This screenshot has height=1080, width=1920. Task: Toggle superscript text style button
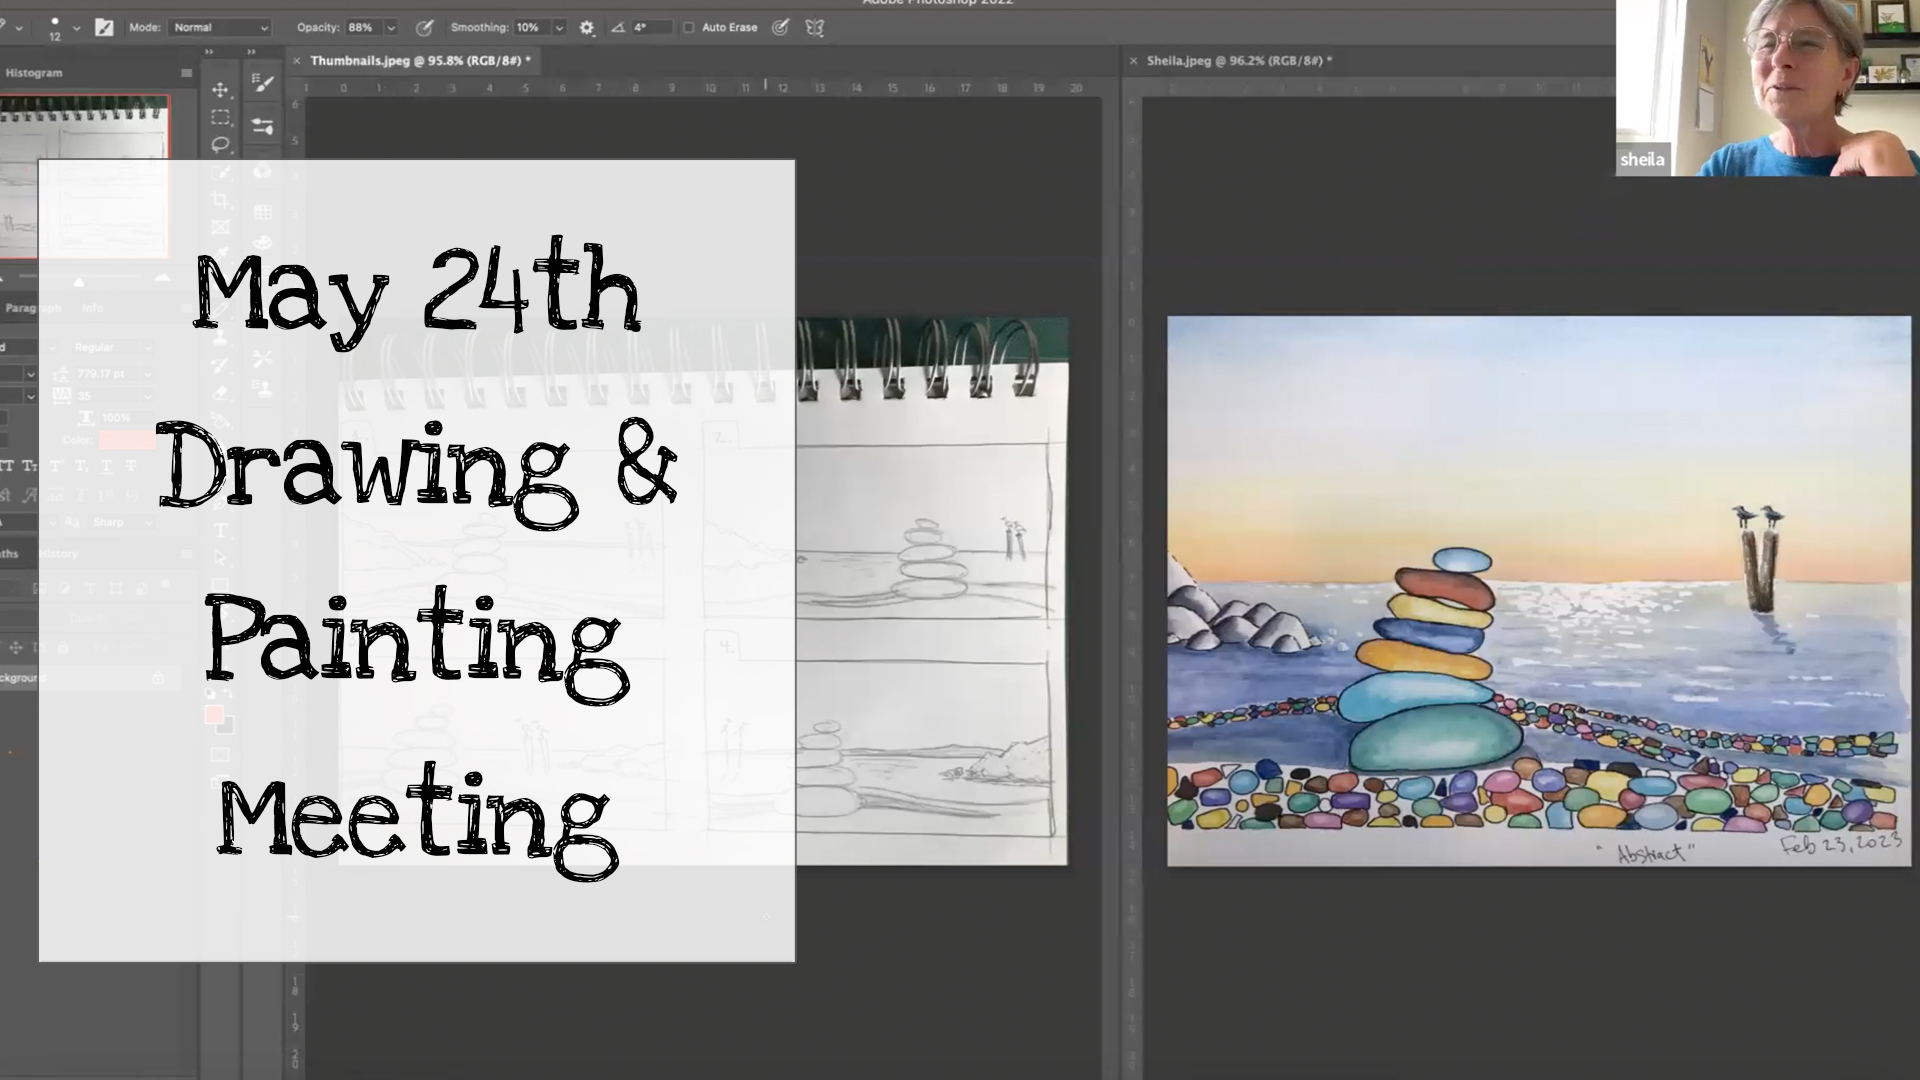tap(57, 466)
